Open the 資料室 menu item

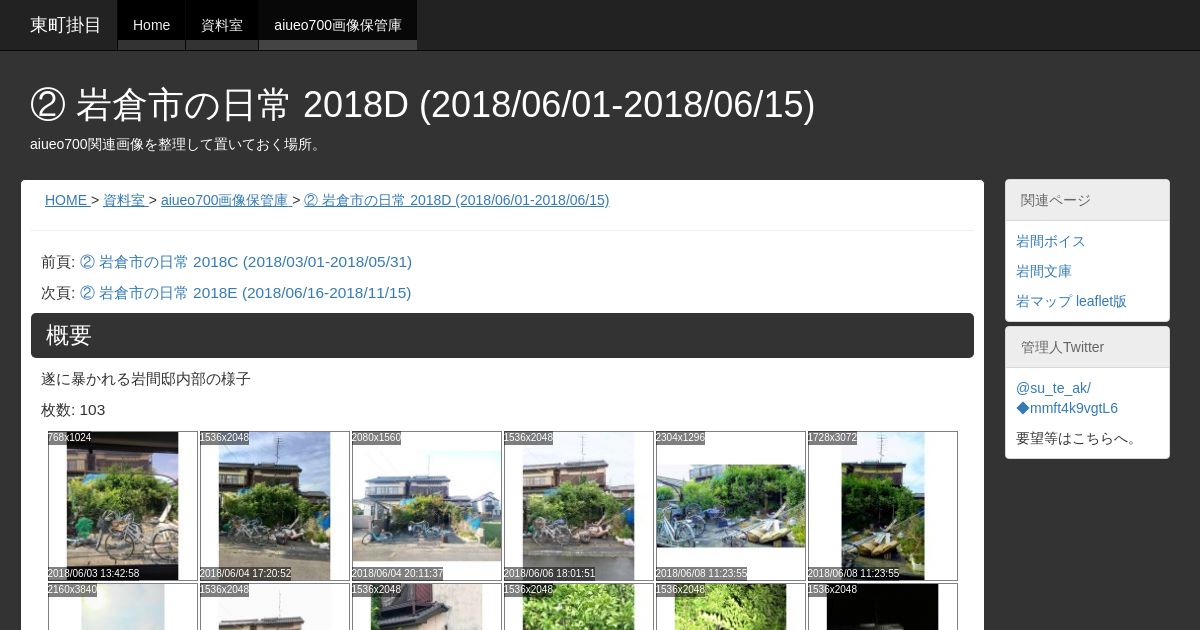coord(222,25)
